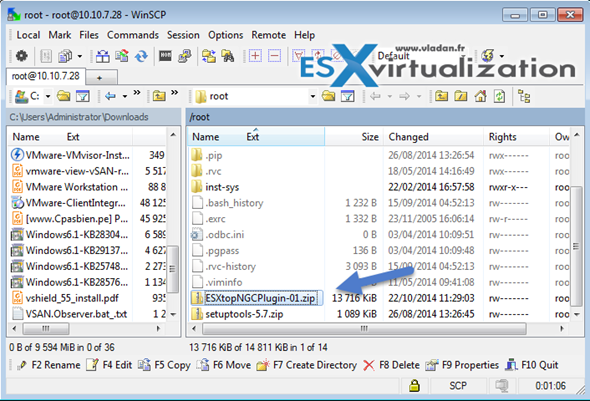Select the root@10.10.7.28 session tab
This screenshot has height=401, width=590.
click(x=46, y=76)
